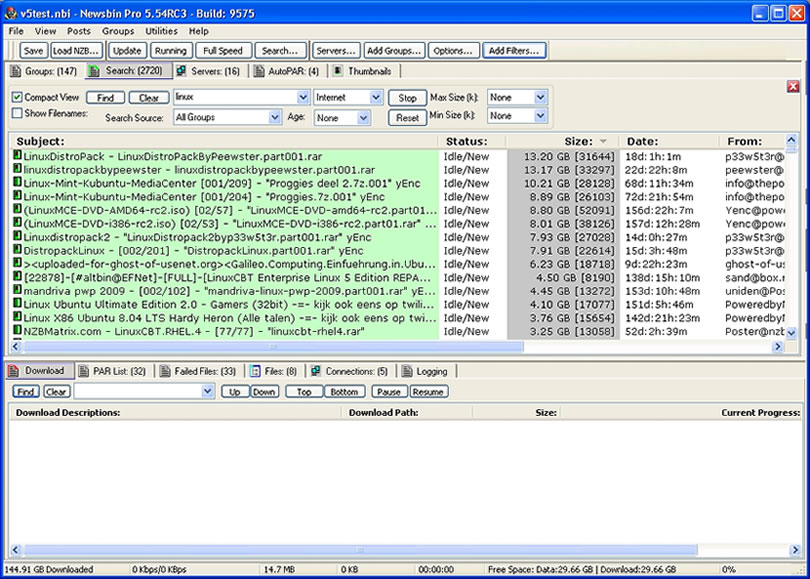Click the search results horizontal scrollbar

[x=274, y=347]
